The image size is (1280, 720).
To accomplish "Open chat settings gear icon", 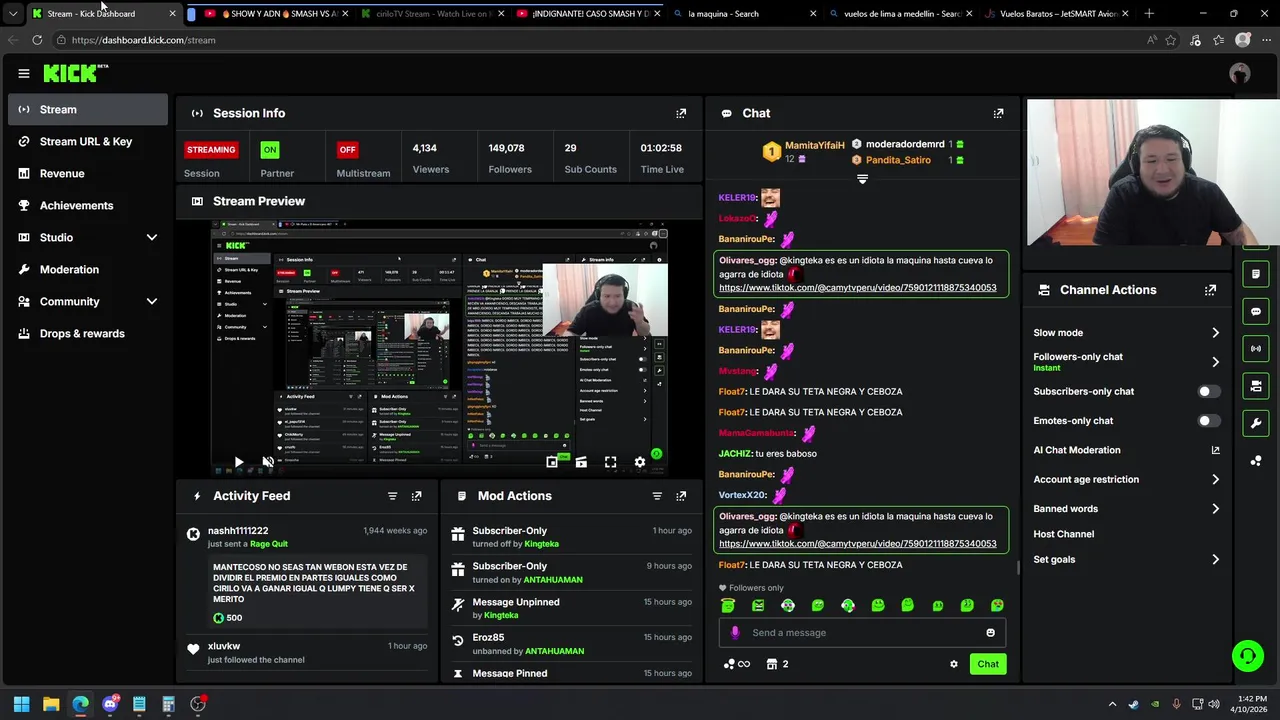I will (953, 664).
